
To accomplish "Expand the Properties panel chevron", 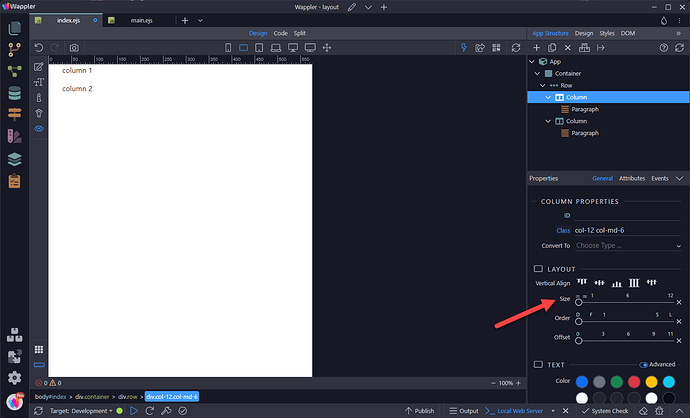I will point(679,178).
